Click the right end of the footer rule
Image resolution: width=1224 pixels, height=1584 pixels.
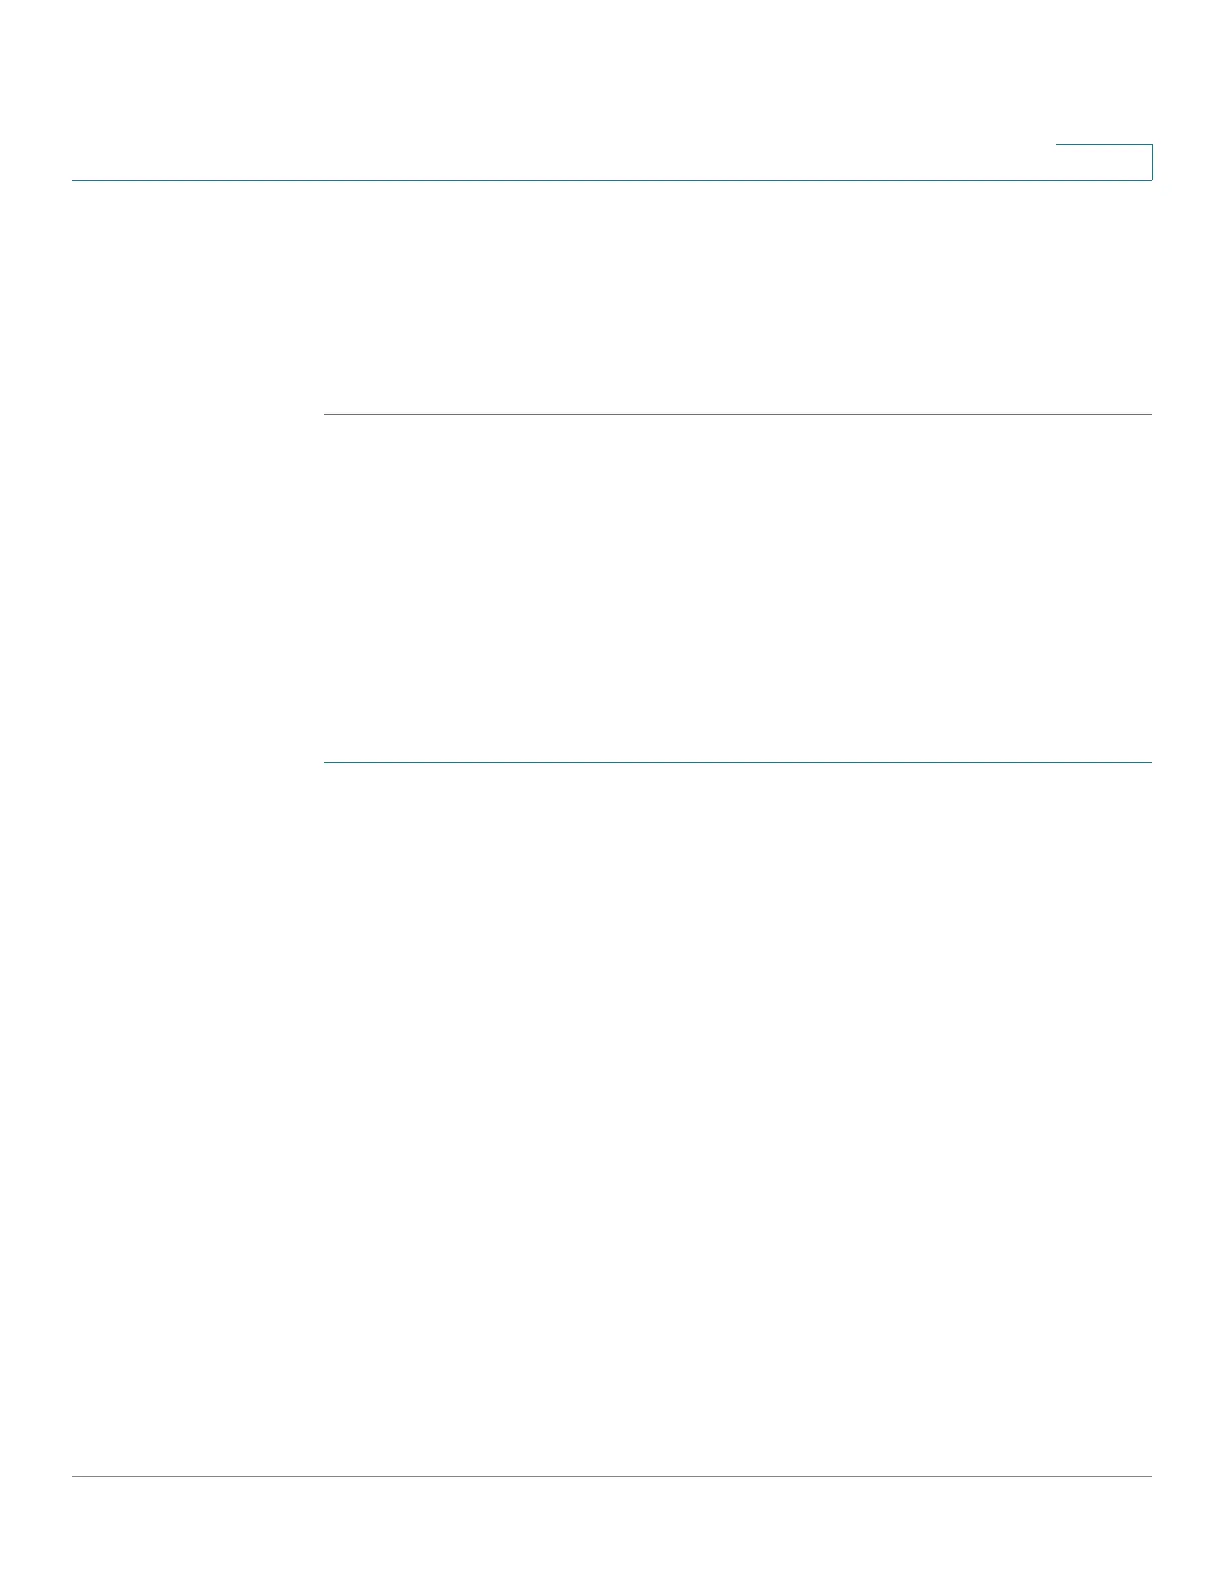tap(1148, 1476)
